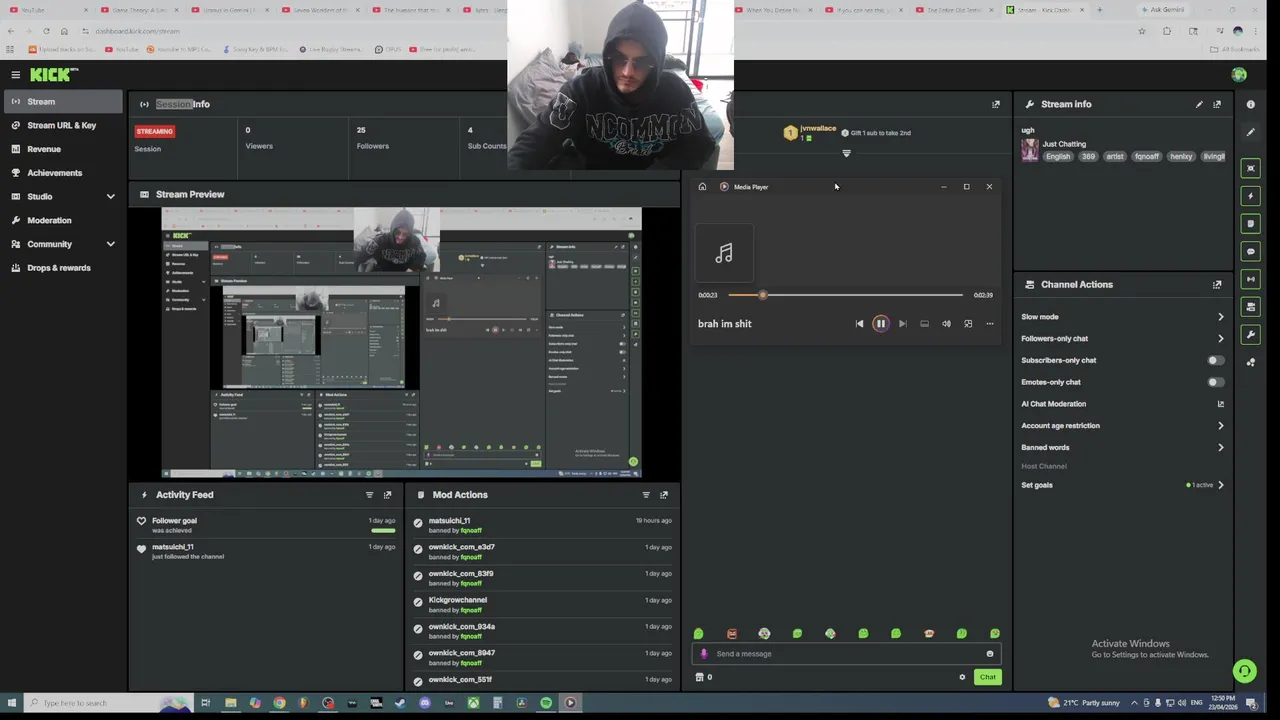Open the emote picker in the message box
The height and width of the screenshot is (720, 1280).
[990, 654]
